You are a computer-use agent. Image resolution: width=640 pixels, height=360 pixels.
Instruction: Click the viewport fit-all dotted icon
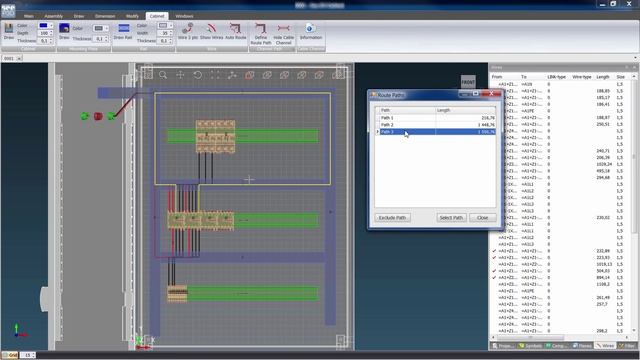[x=215, y=75]
